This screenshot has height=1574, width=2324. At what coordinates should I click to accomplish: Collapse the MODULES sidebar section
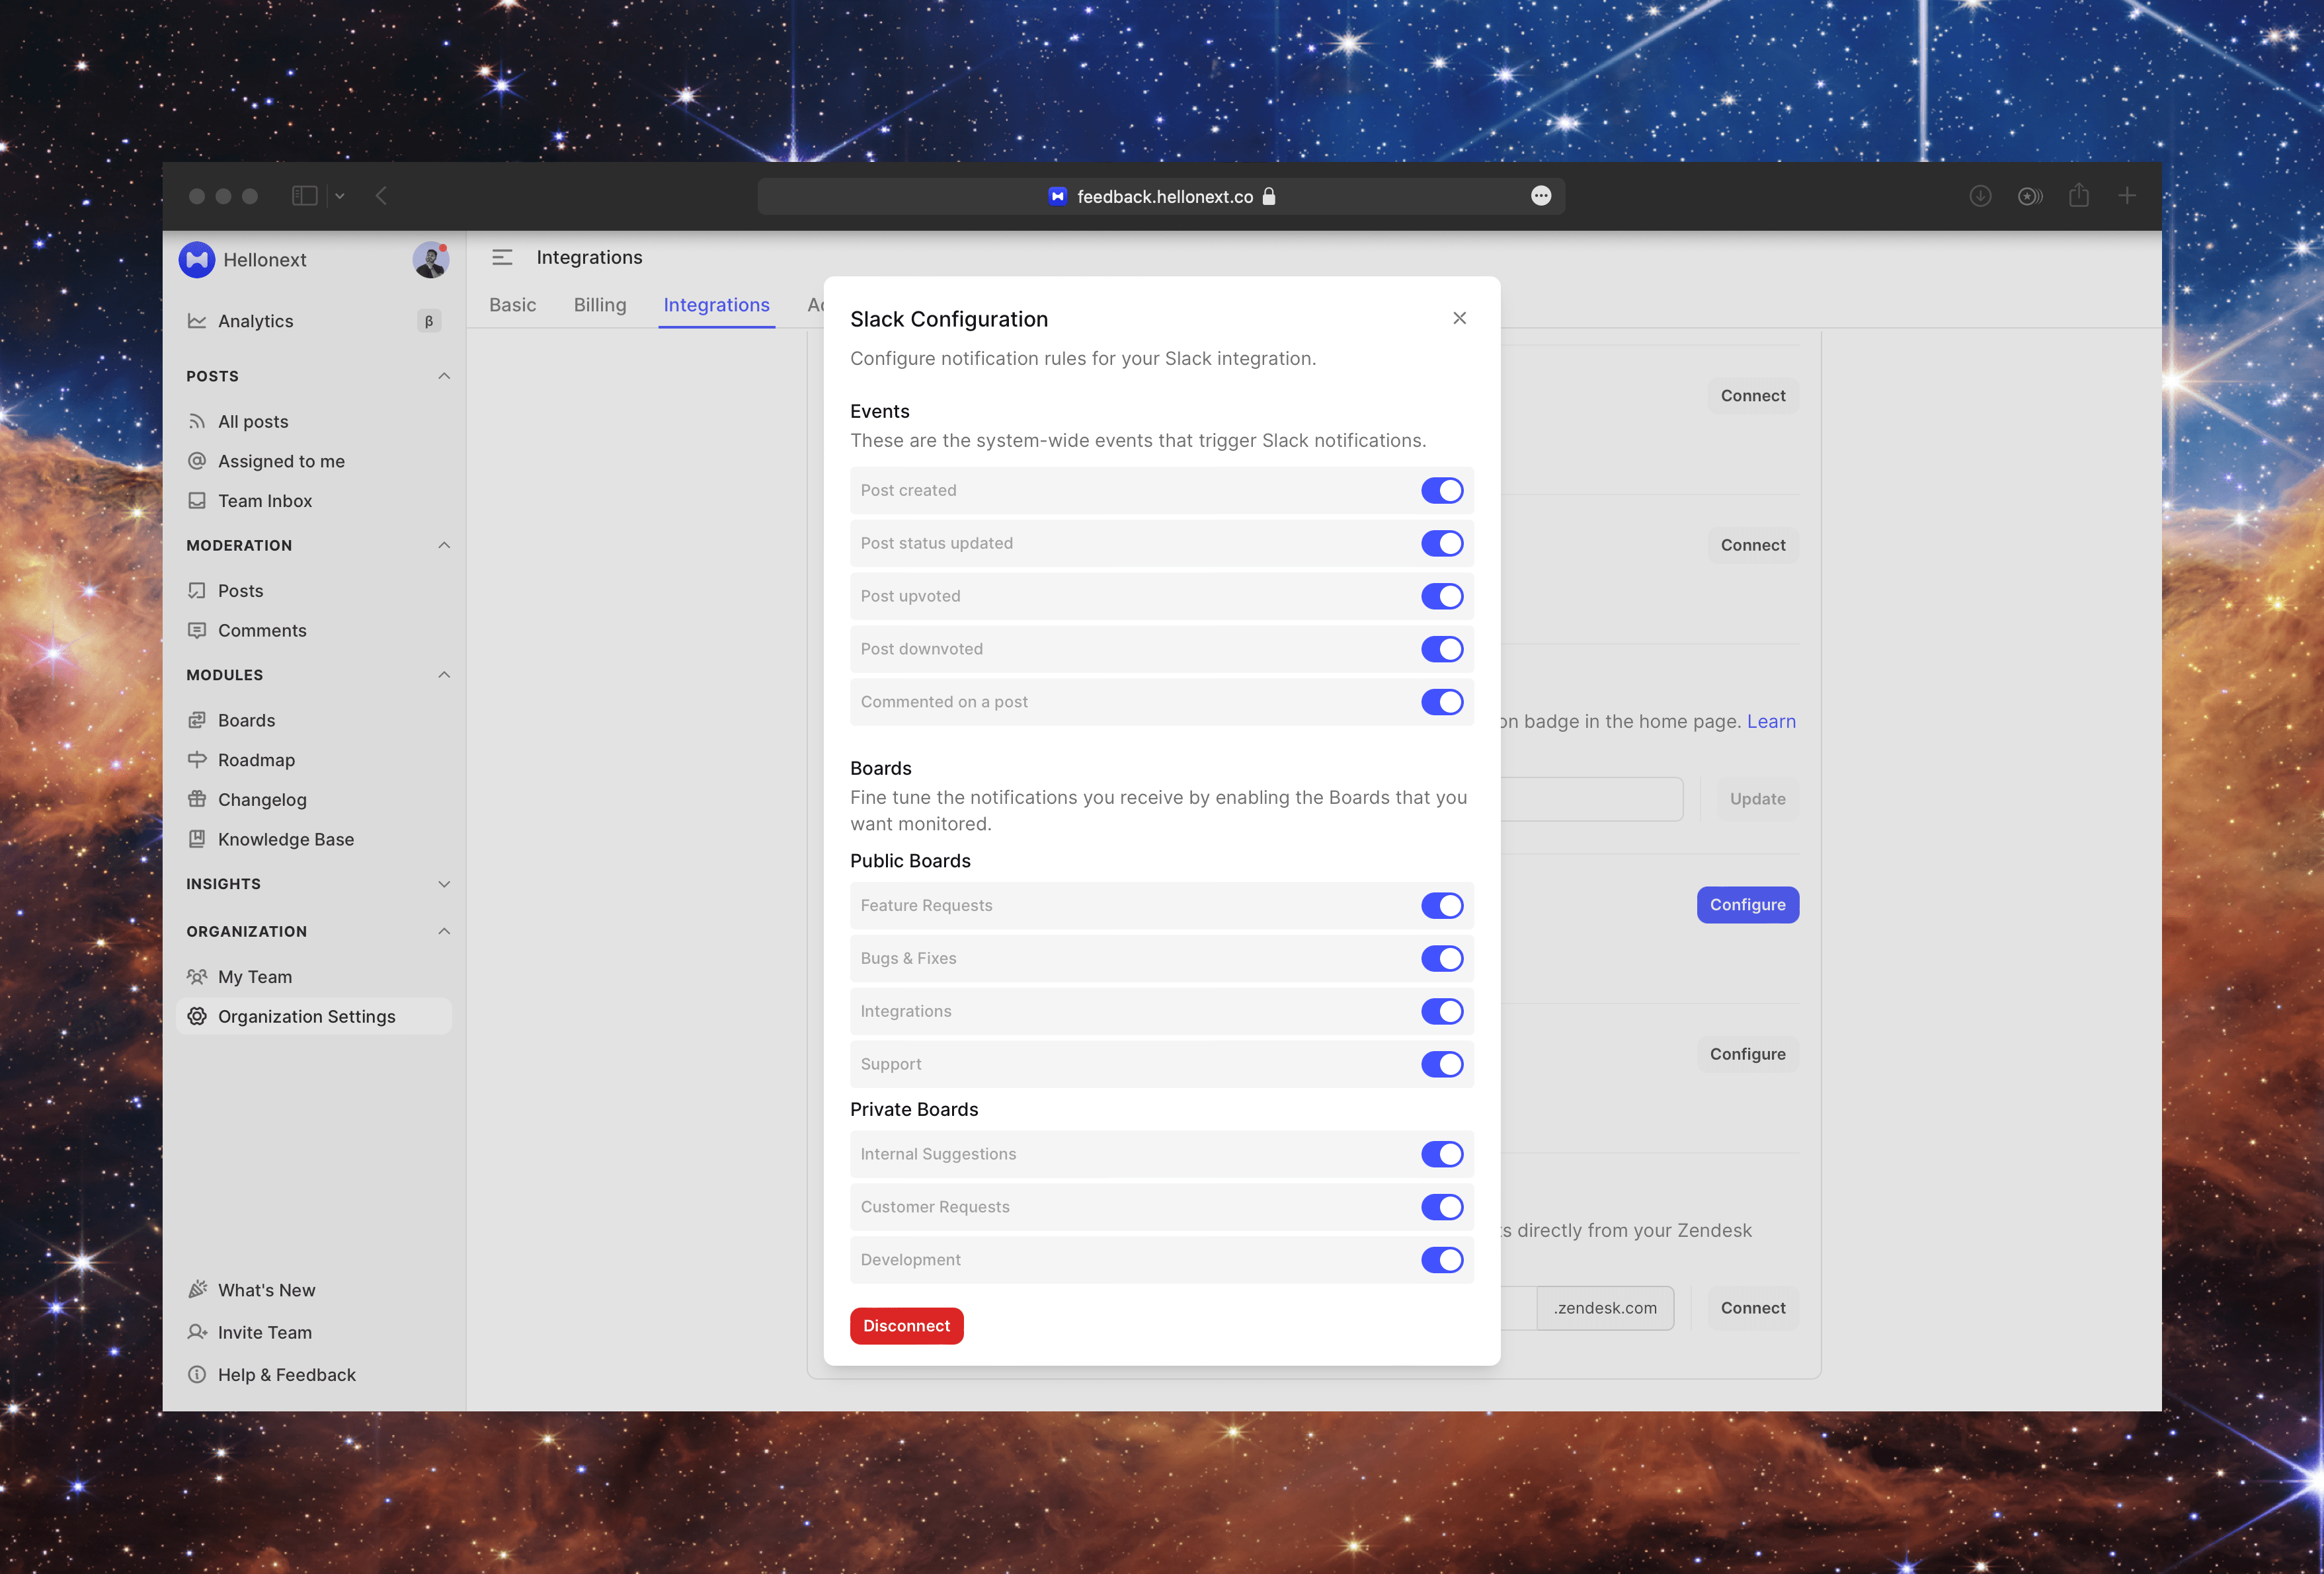(444, 674)
